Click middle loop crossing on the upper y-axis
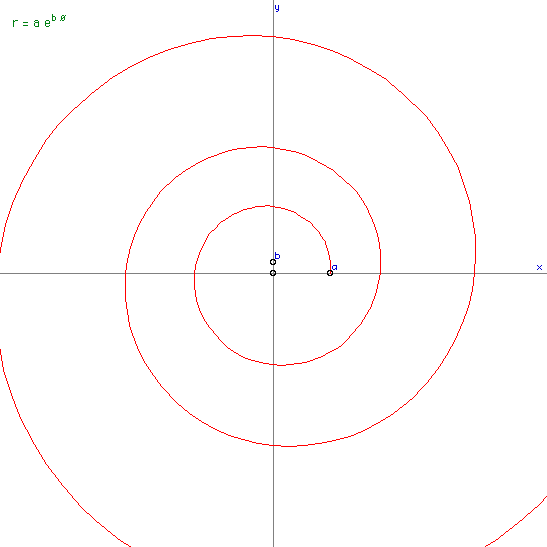This screenshot has width=547, height=547. pyautogui.click(x=274, y=147)
